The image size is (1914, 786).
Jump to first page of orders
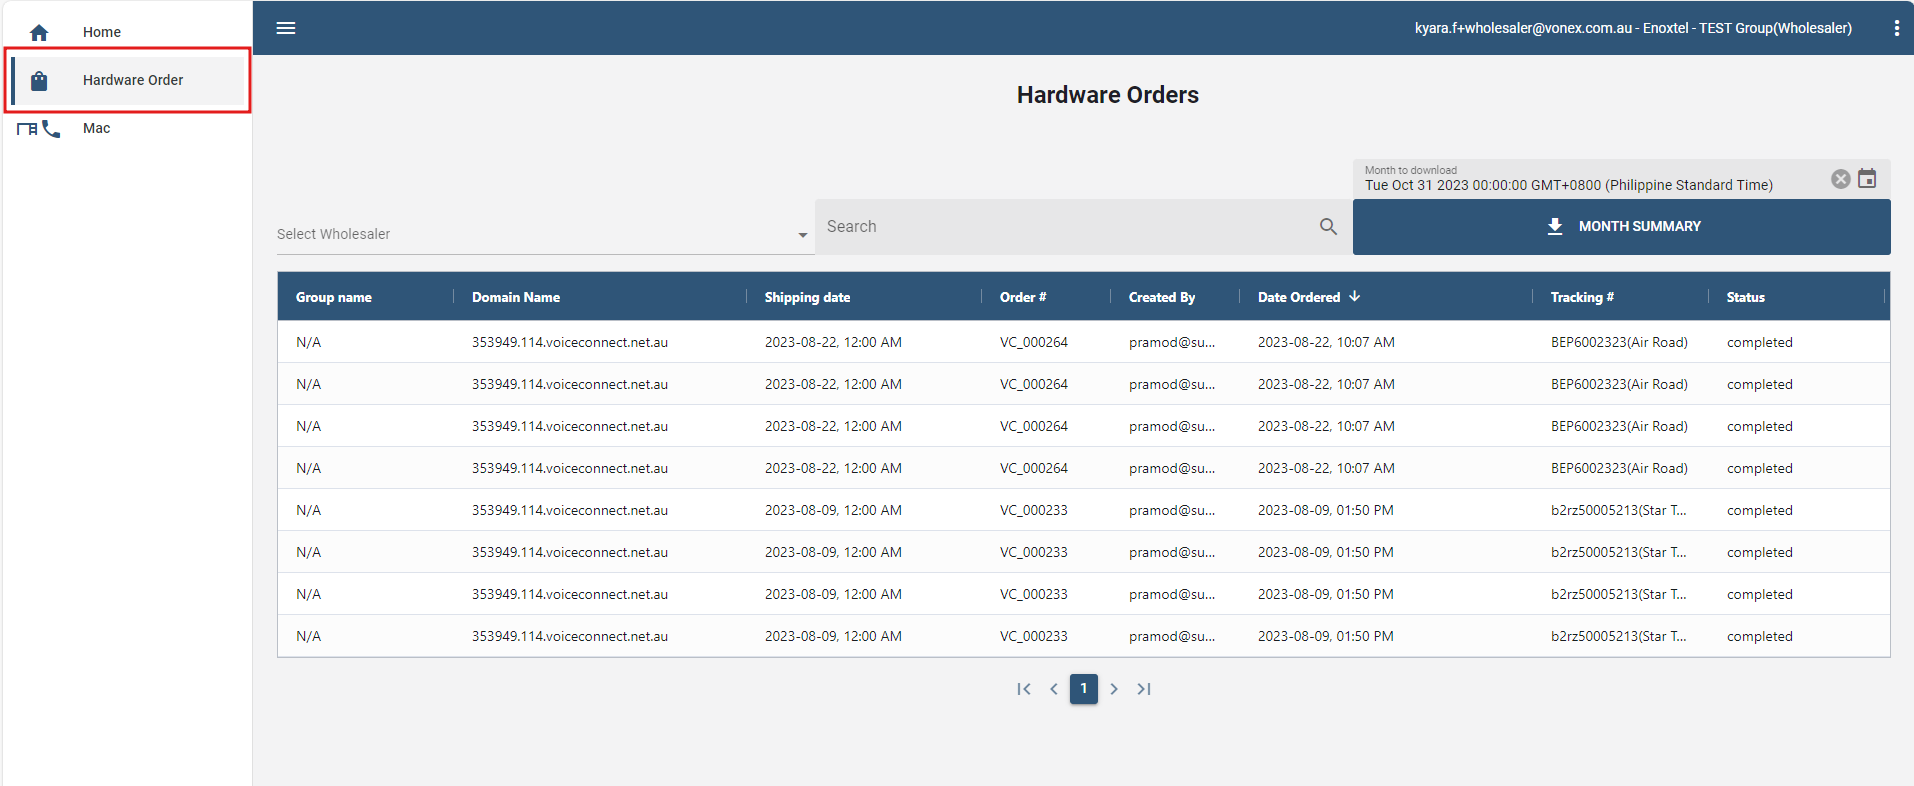coord(1023,689)
